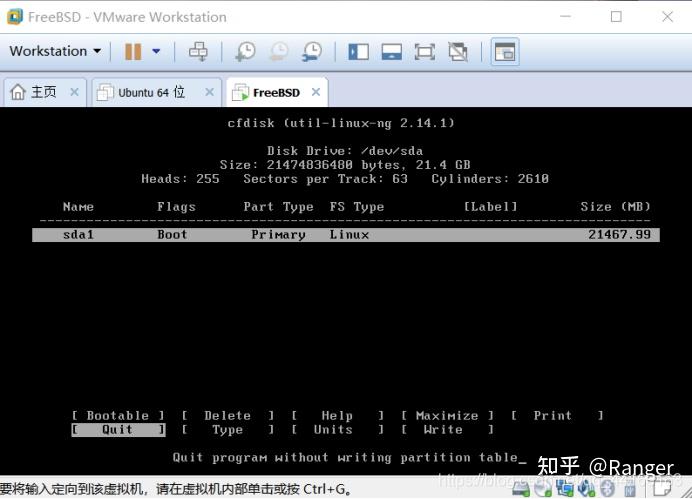Image resolution: width=692 pixels, height=499 pixels.
Task: Expand the power options arrow beside pause
Action: (156, 51)
